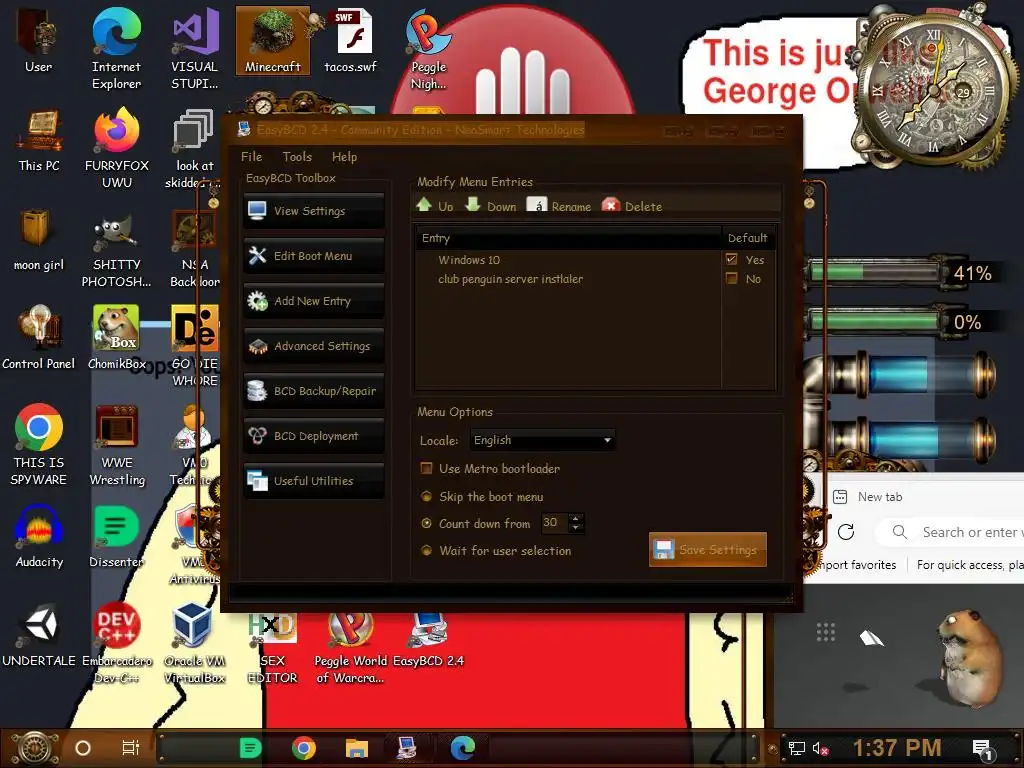Open BCD Backup/Repair section
The width and height of the screenshot is (1024, 768).
coord(313,391)
